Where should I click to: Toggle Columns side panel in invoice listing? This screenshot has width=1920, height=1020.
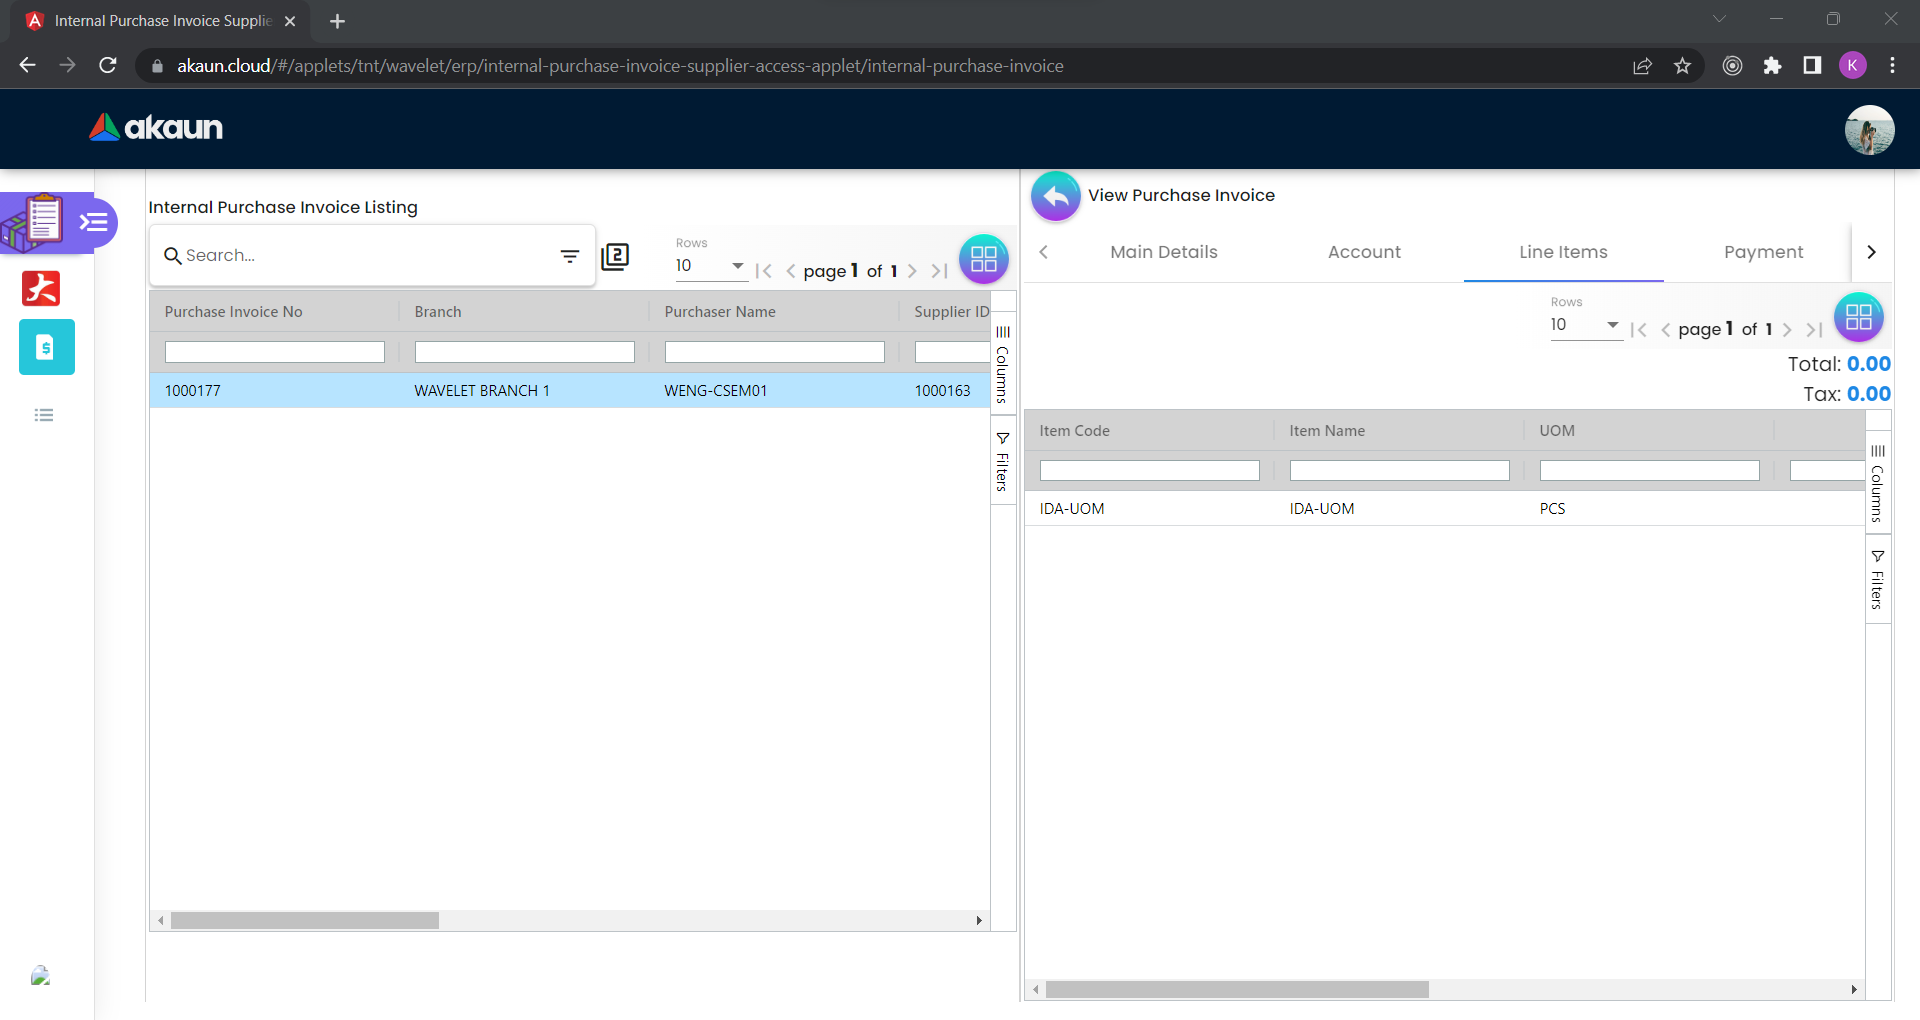click(1003, 364)
